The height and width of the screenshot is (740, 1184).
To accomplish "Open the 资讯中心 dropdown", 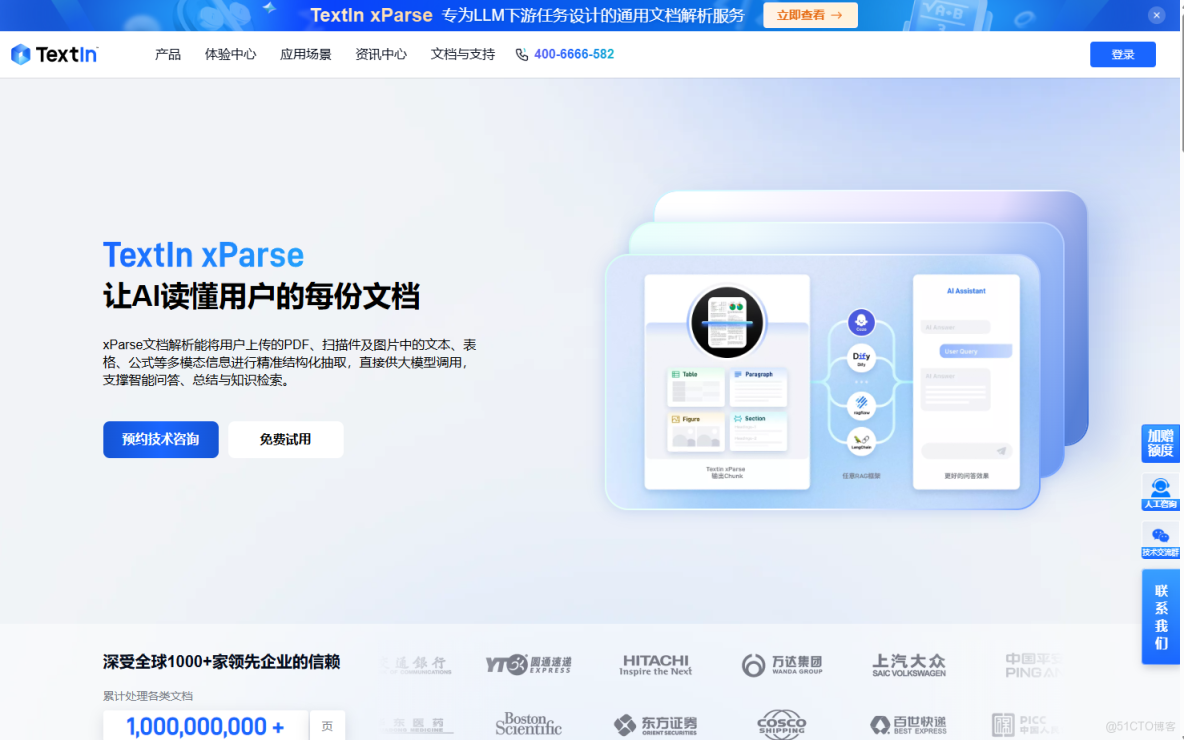I will (x=379, y=54).
